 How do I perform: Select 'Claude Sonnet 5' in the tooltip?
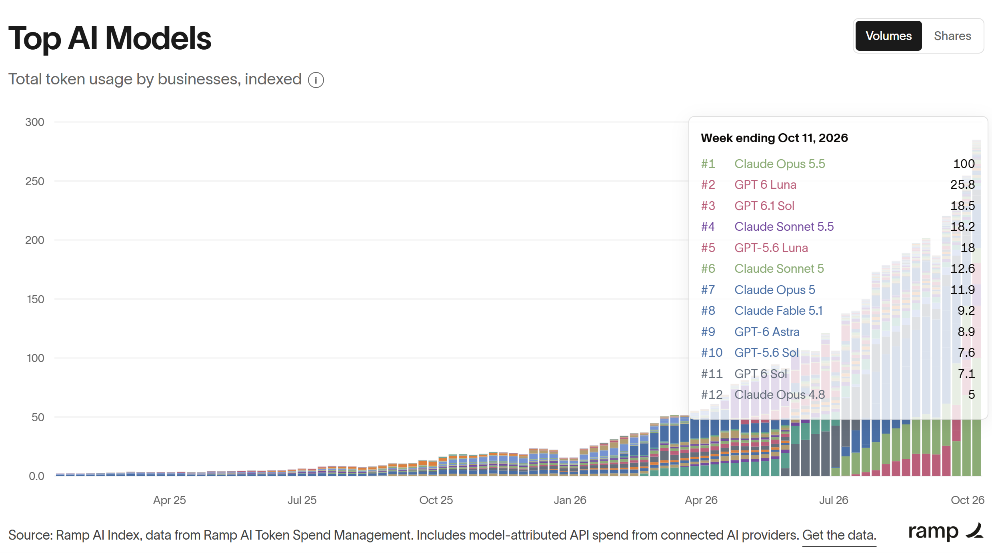[x=779, y=269]
